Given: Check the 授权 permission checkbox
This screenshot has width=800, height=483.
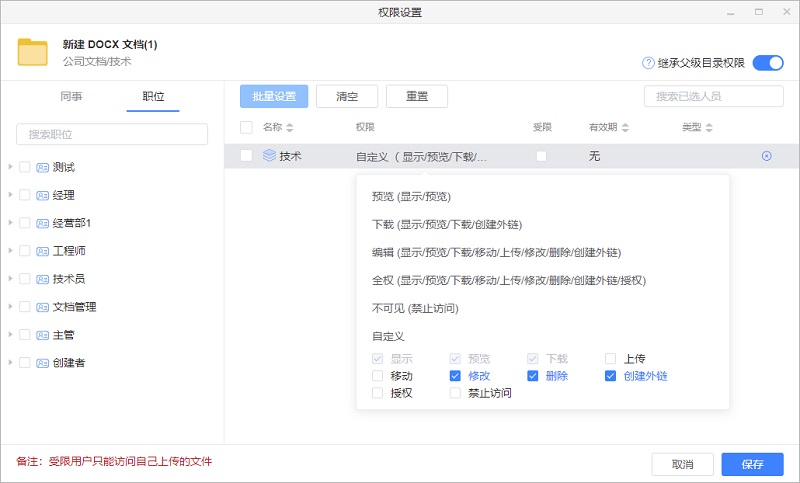Looking at the screenshot, I should [x=378, y=393].
